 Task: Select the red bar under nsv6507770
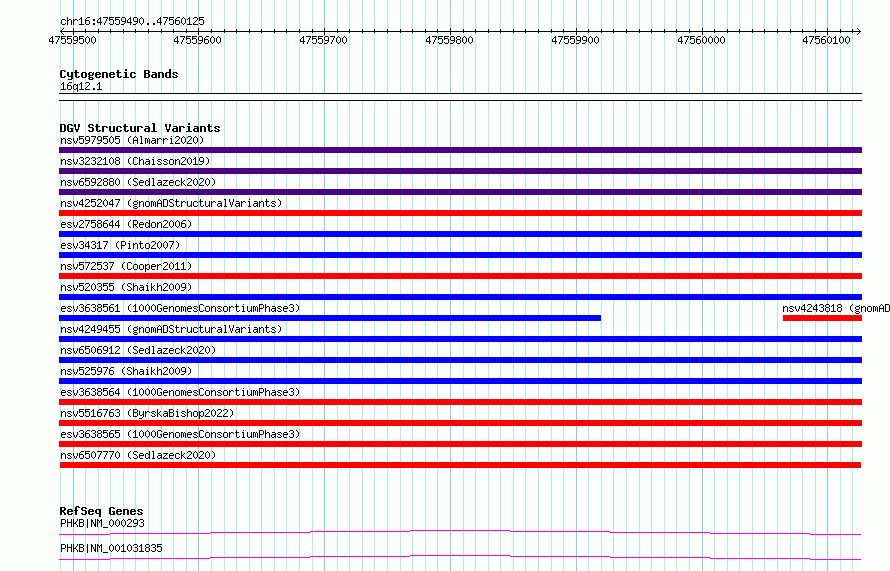[x=460, y=465]
